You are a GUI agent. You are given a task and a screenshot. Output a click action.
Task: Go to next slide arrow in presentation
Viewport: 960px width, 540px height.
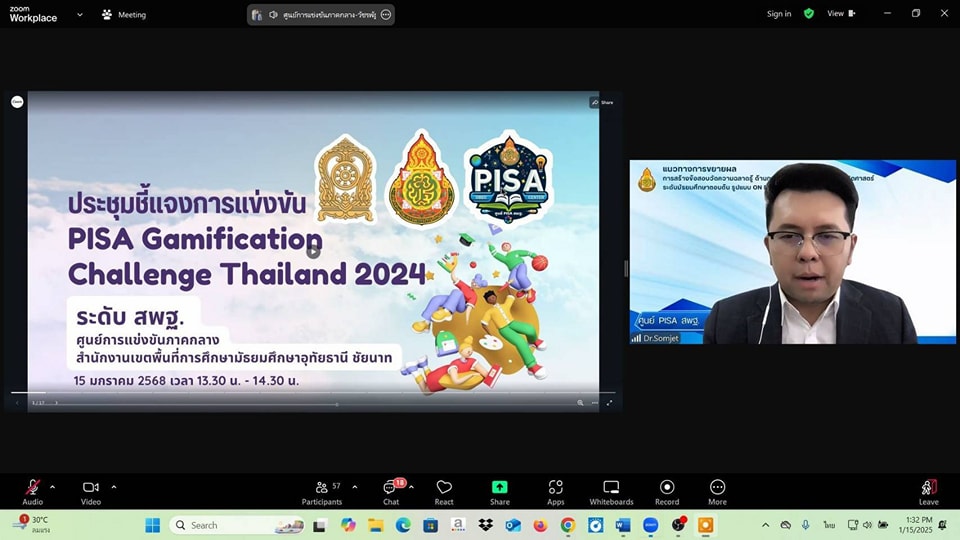pyautogui.click(x=56, y=403)
